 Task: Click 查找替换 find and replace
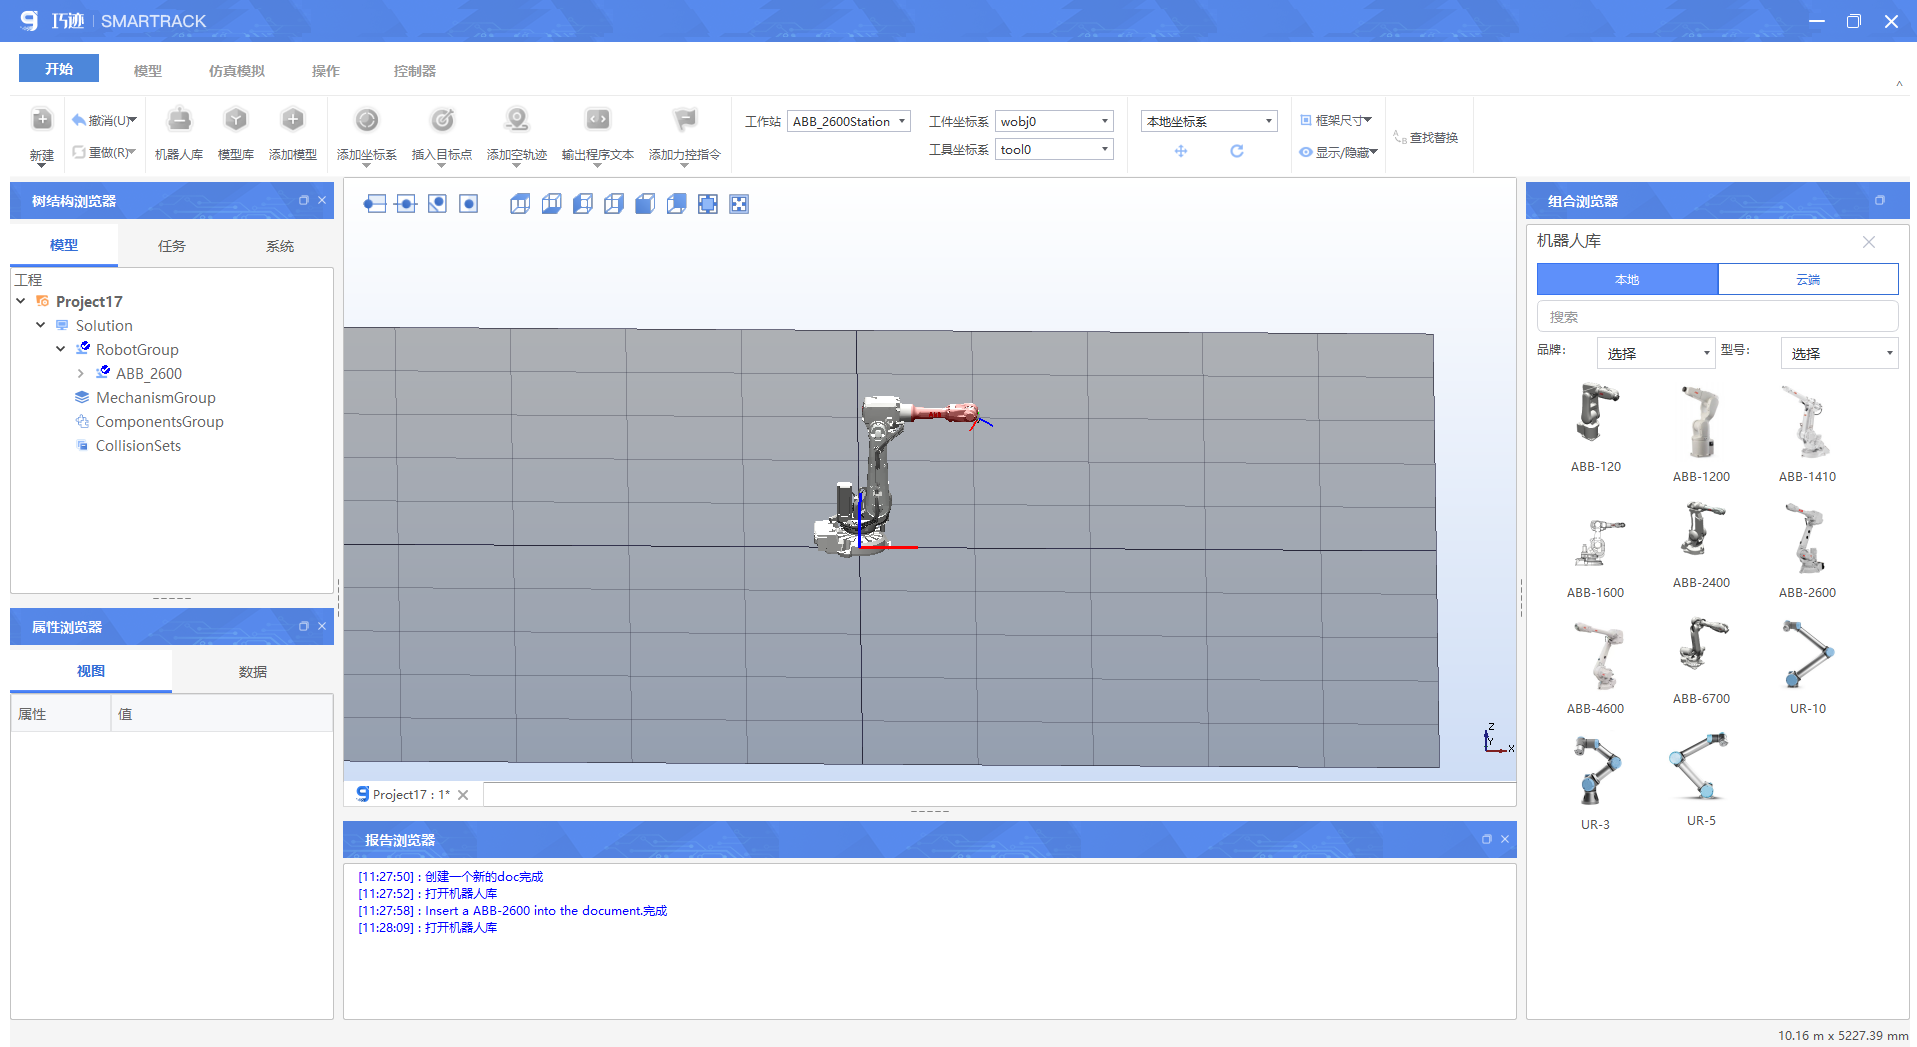(1426, 137)
